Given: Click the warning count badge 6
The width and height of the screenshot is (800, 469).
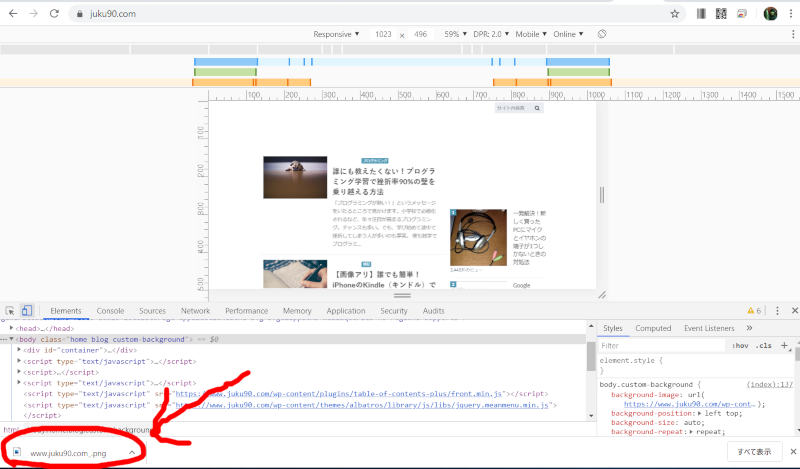Looking at the screenshot, I should (x=754, y=310).
